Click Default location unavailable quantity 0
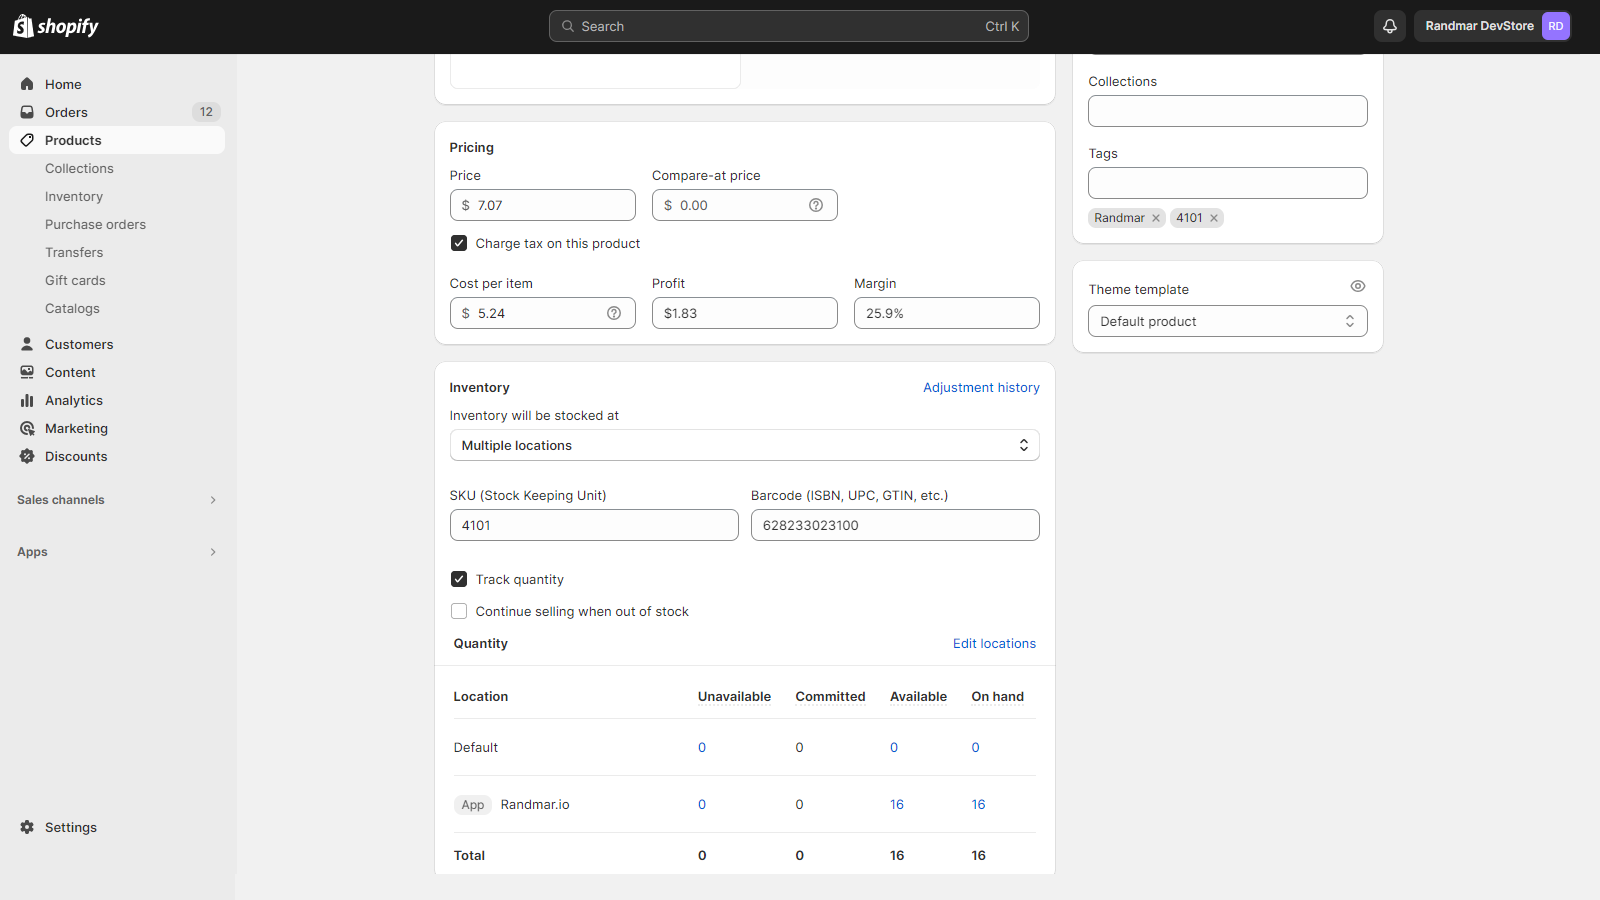The height and width of the screenshot is (900, 1600). [702, 747]
